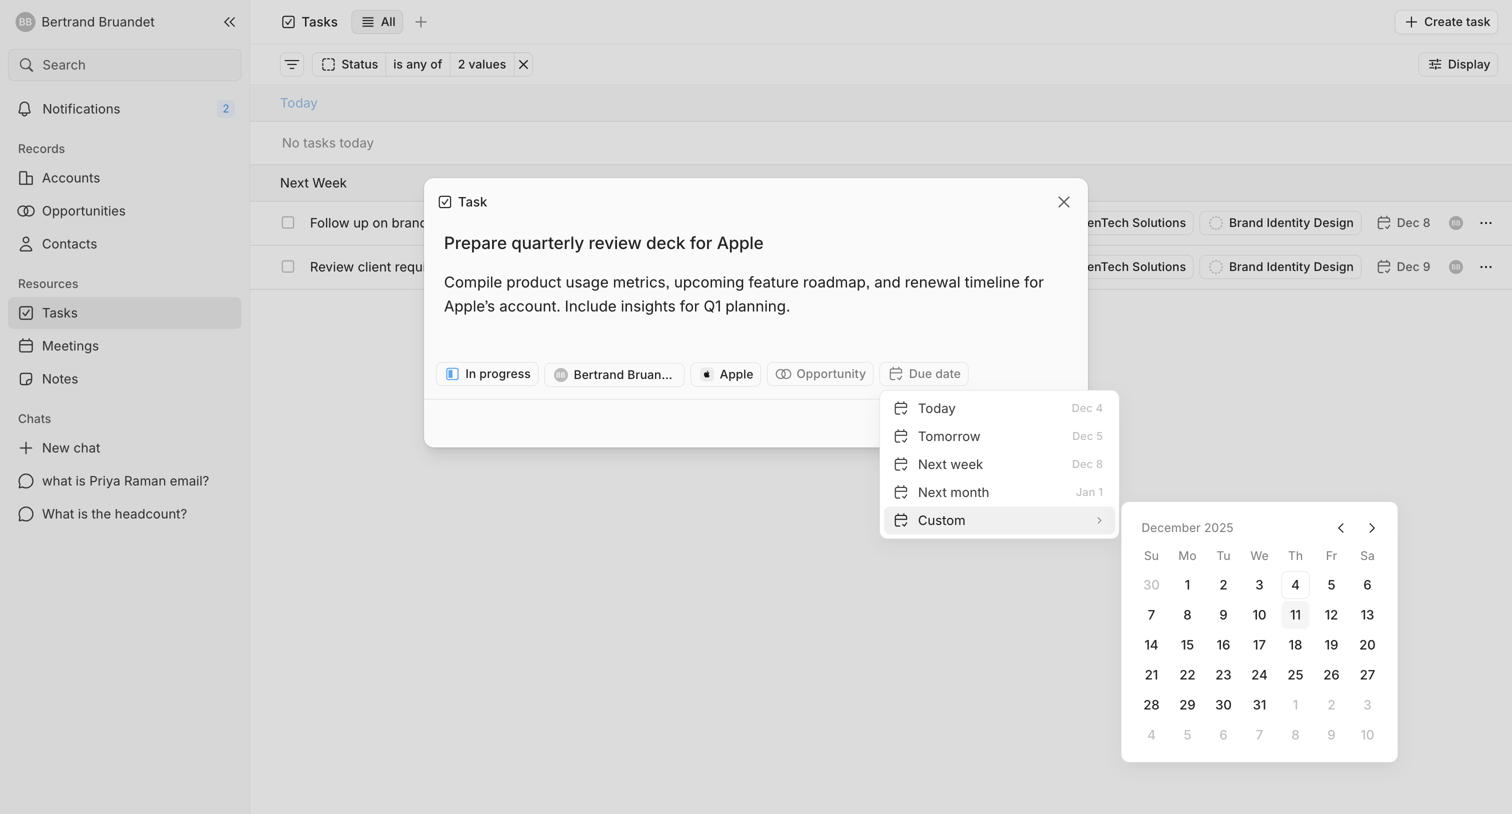The height and width of the screenshot is (814, 1512).
Task: Open the '2 values' filter dropdown
Action: click(482, 64)
